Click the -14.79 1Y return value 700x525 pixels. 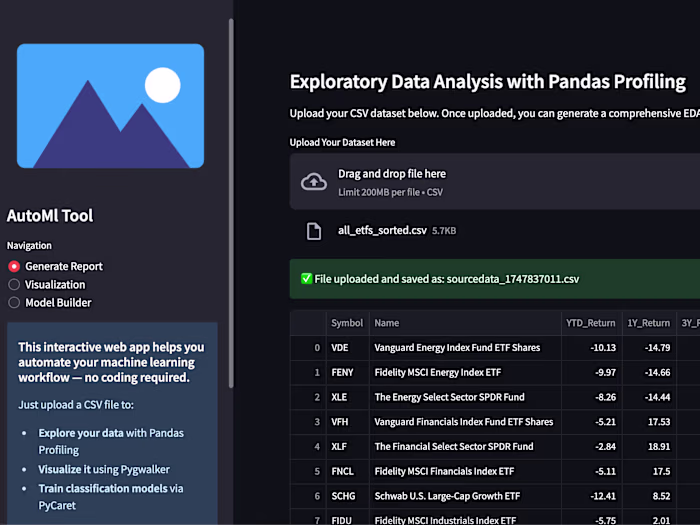click(657, 348)
